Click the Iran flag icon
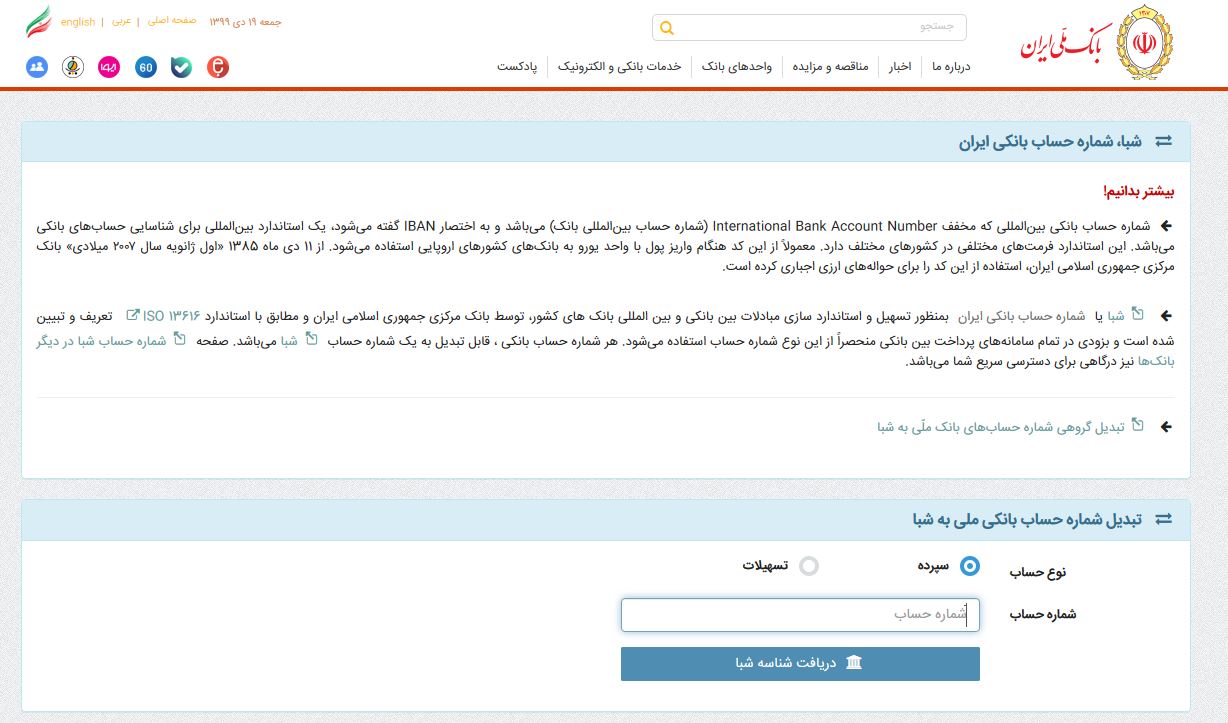1228x723 pixels. point(38,22)
